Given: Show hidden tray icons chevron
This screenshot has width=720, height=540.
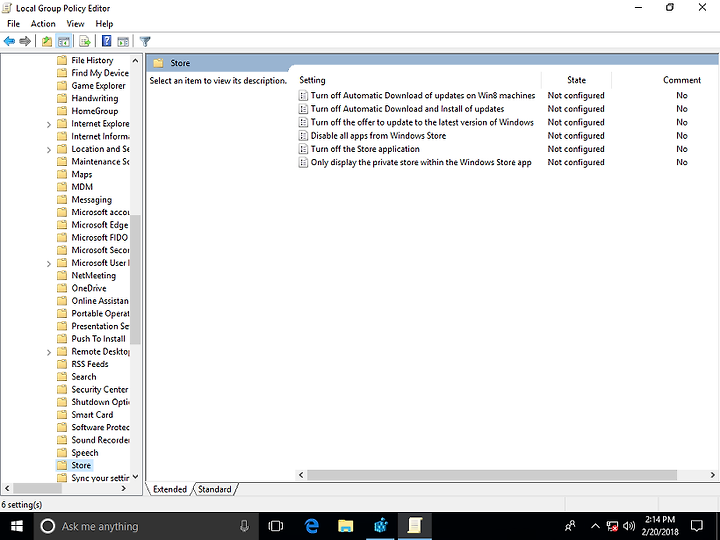Looking at the screenshot, I should [595, 526].
